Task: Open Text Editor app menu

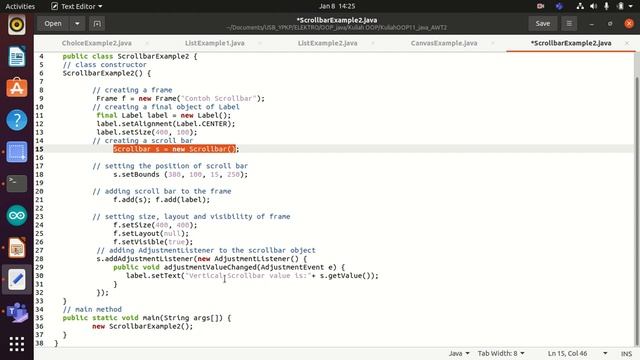Action: (x=77, y=6)
